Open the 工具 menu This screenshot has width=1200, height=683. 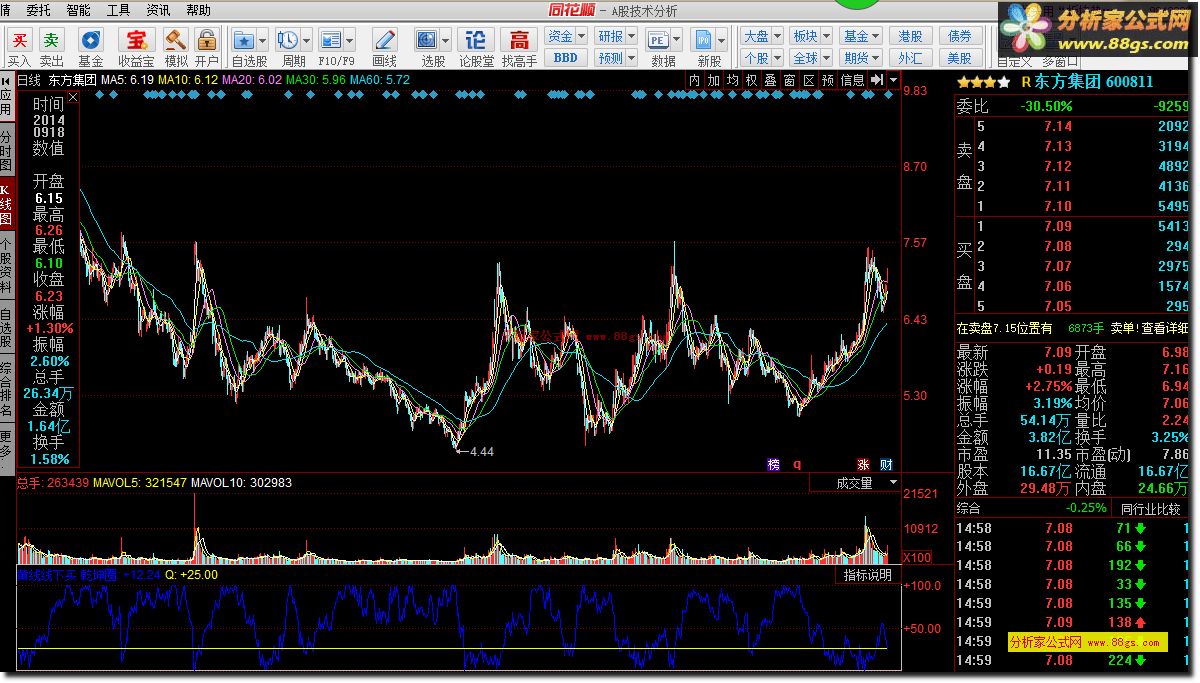point(118,10)
